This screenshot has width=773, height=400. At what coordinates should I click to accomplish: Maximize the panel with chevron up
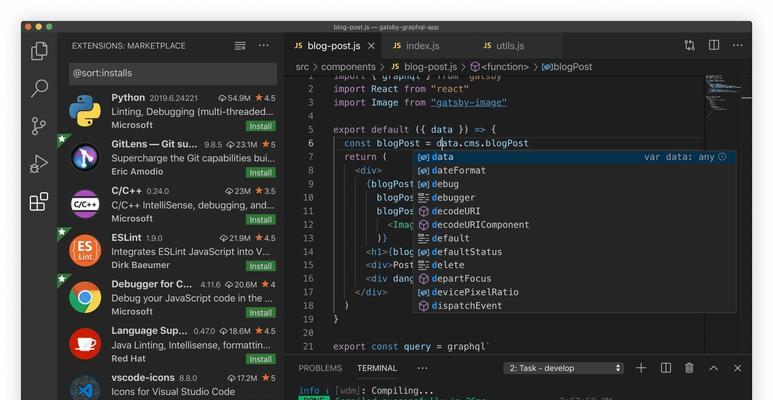tap(713, 368)
